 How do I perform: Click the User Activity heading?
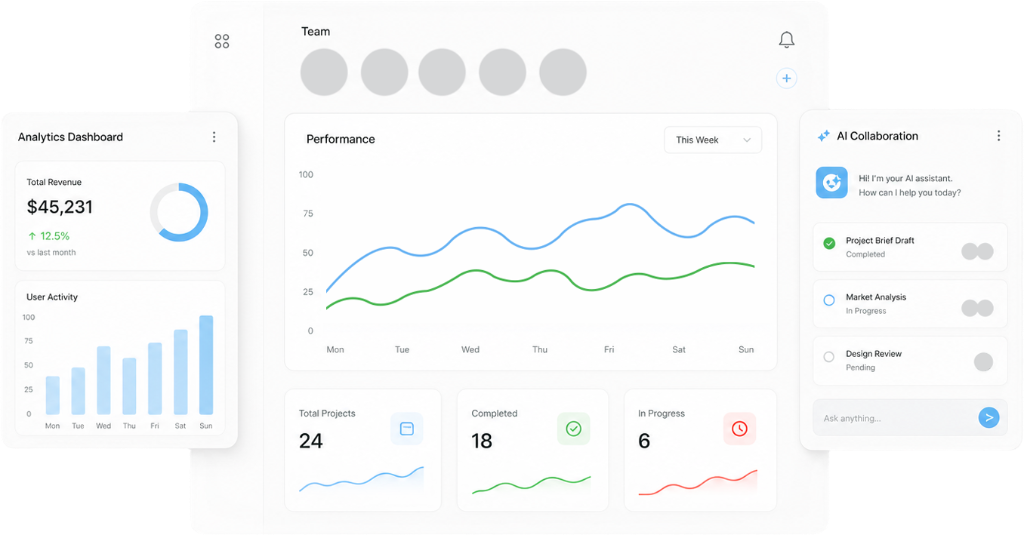coord(52,297)
